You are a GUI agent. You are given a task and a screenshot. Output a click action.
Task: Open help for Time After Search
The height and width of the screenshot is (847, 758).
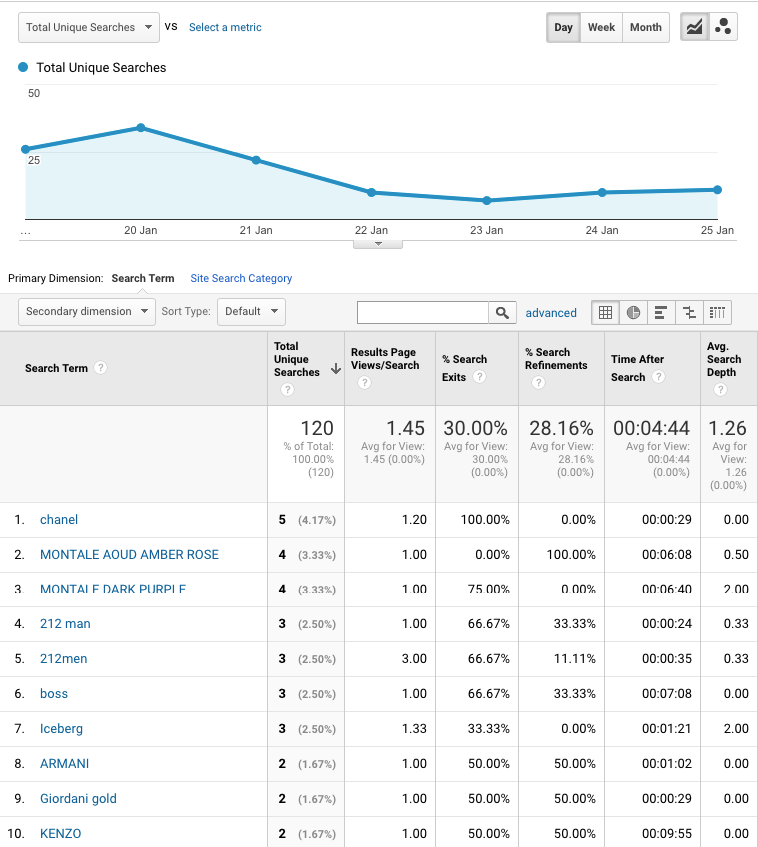coord(658,377)
